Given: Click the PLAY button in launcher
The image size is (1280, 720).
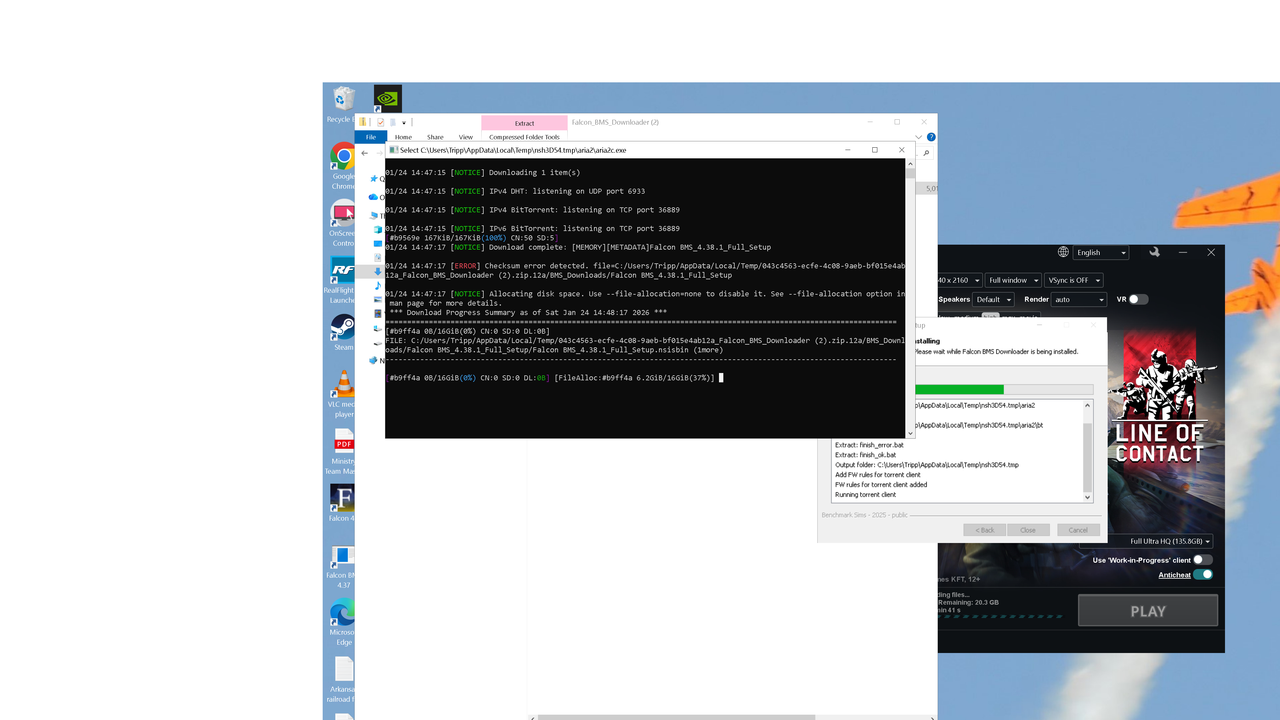Looking at the screenshot, I should pyautogui.click(x=1148, y=611).
